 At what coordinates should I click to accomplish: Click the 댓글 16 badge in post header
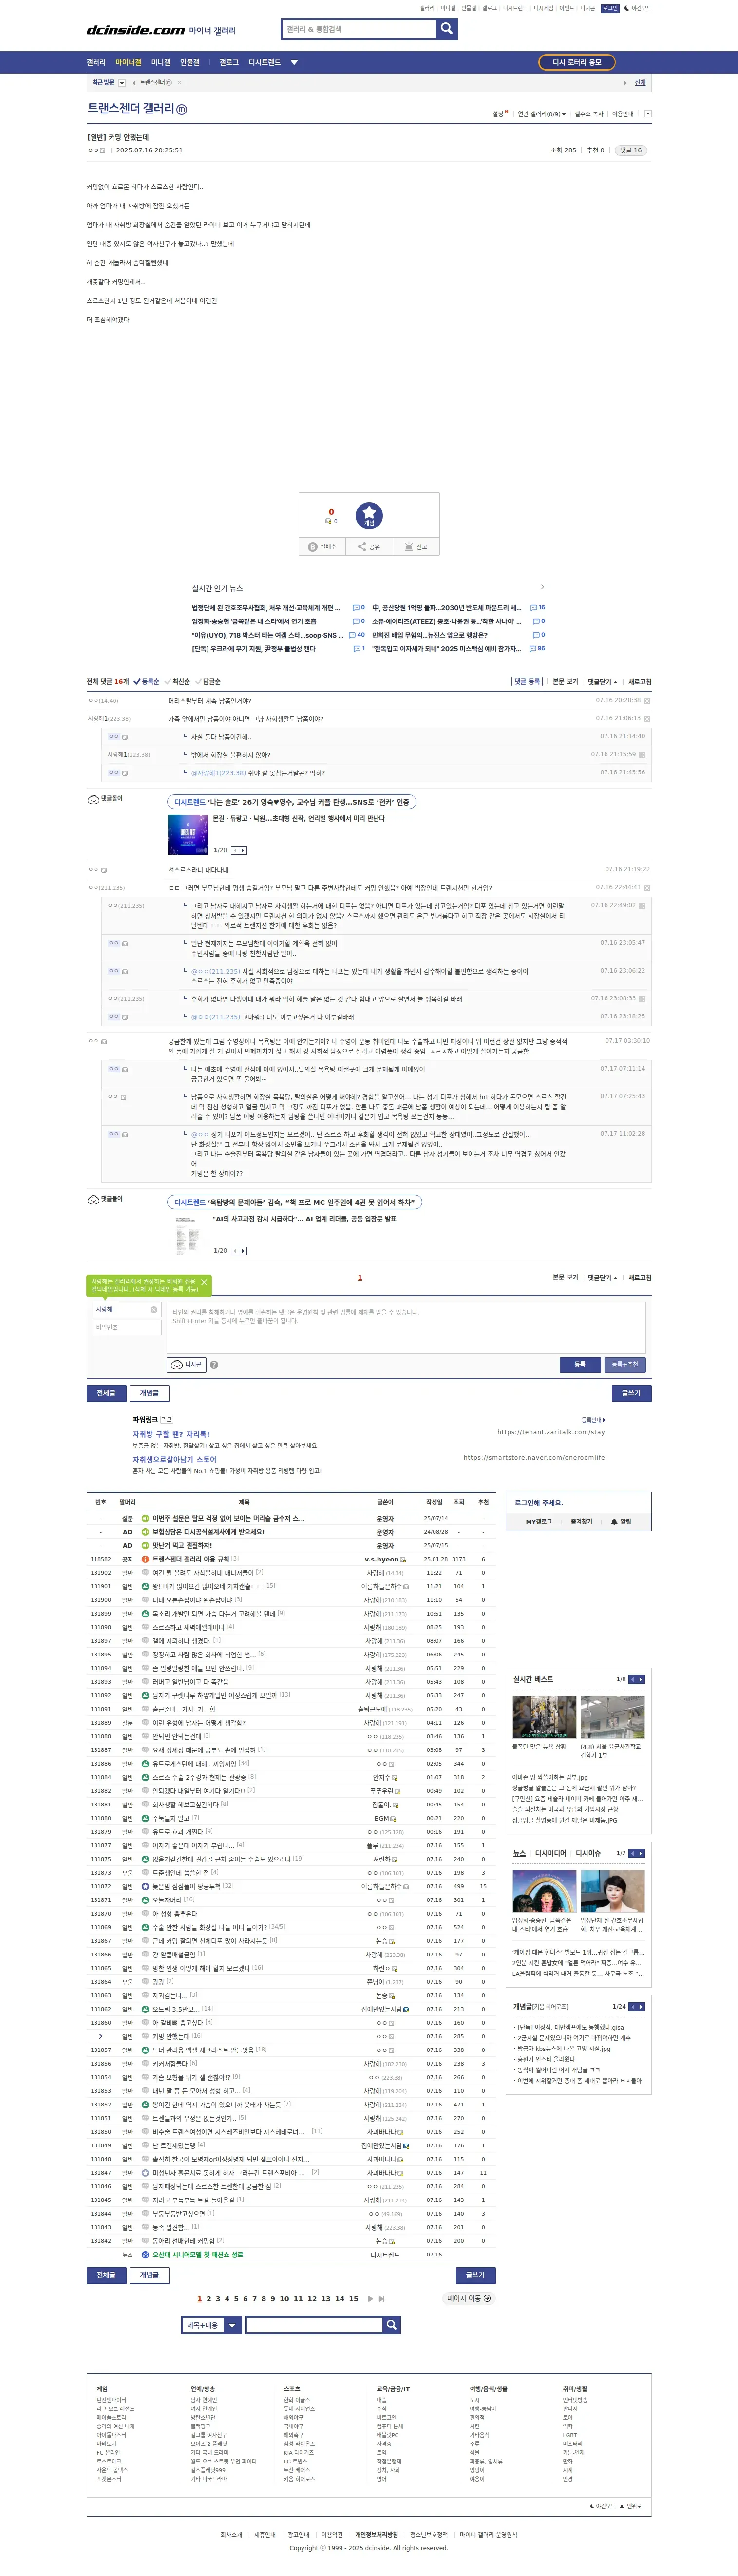tap(630, 150)
